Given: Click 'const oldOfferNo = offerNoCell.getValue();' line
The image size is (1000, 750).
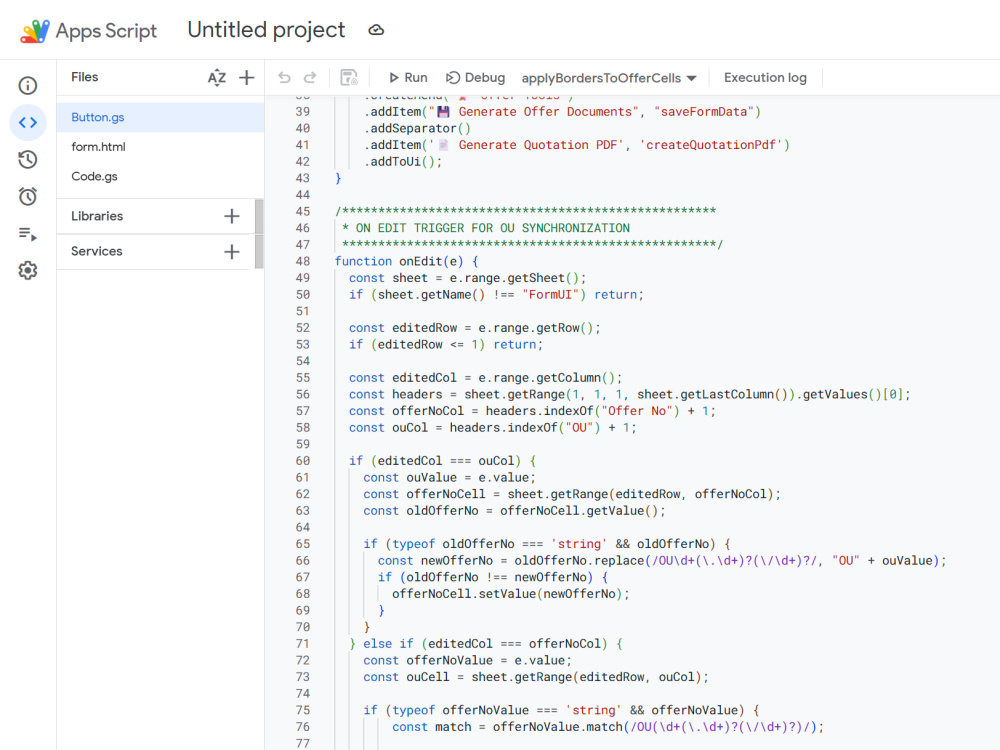Looking at the screenshot, I should (x=514, y=510).
